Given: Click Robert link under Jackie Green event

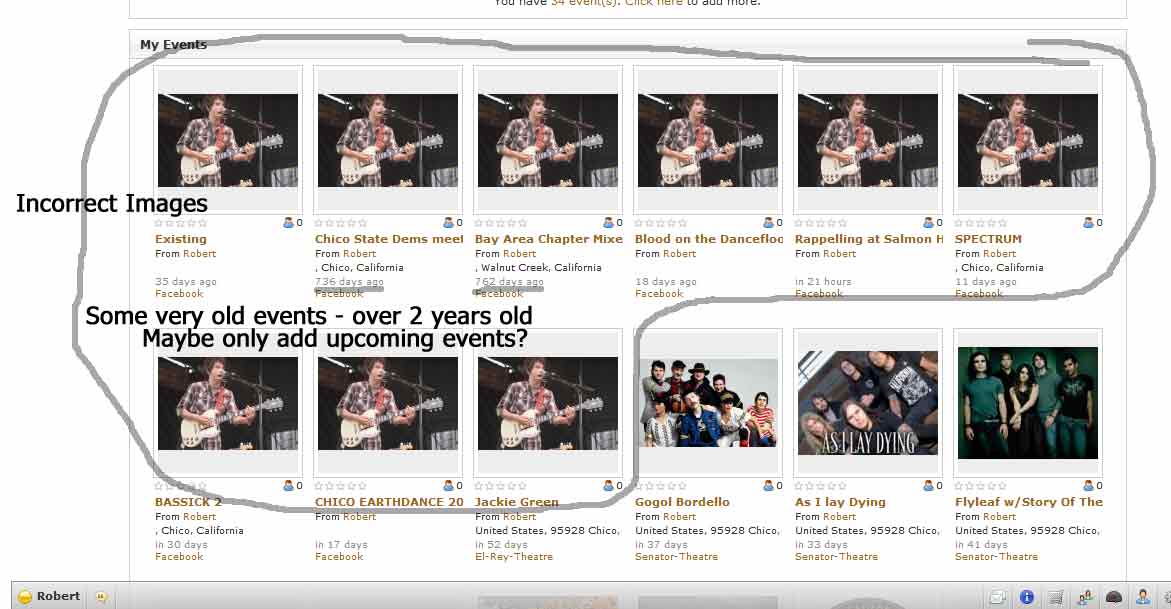Looking at the screenshot, I should click(x=520, y=516).
